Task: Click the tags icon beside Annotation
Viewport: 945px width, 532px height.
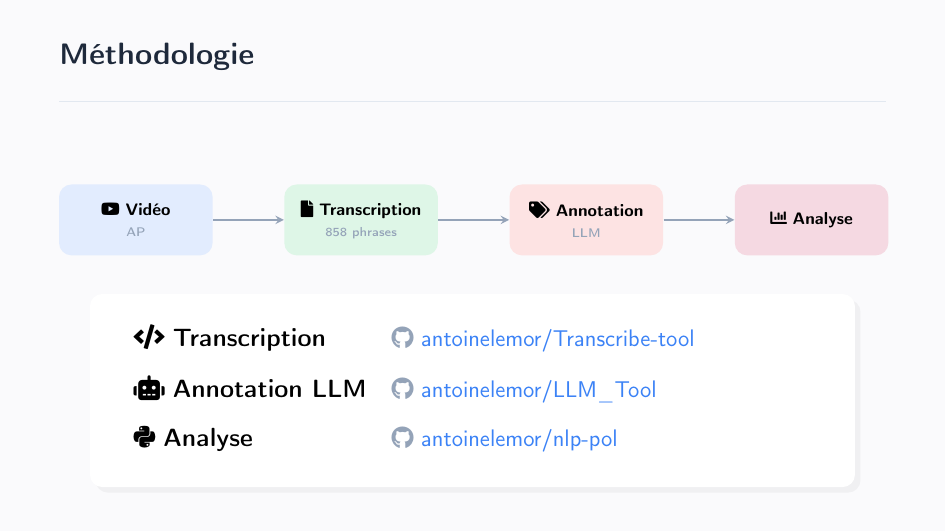Action: (539, 210)
